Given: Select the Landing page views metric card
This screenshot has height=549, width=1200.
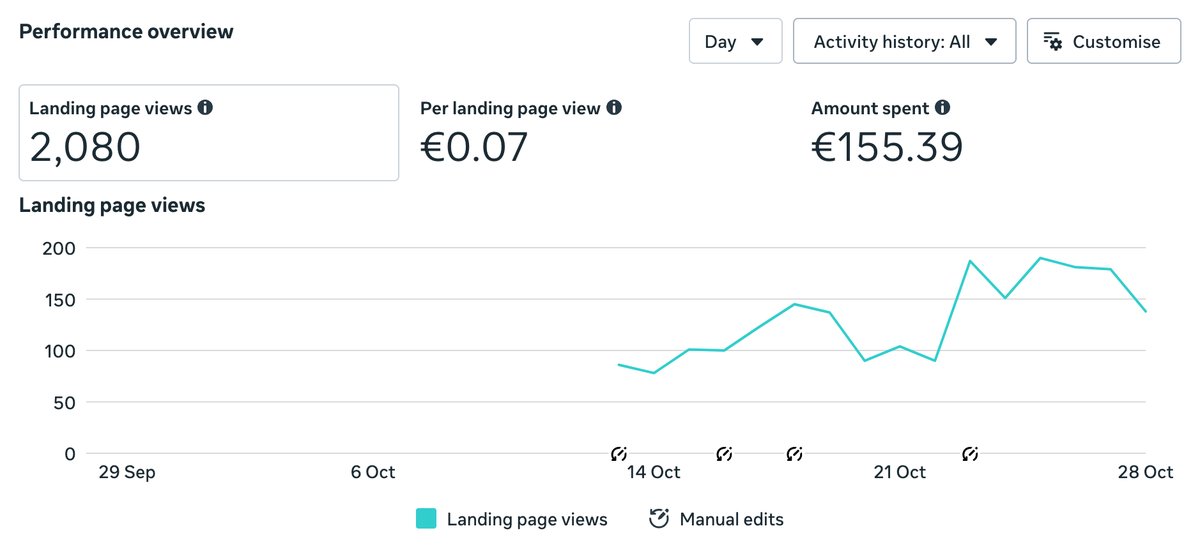Looking at the screenshot, I should 209,132.
